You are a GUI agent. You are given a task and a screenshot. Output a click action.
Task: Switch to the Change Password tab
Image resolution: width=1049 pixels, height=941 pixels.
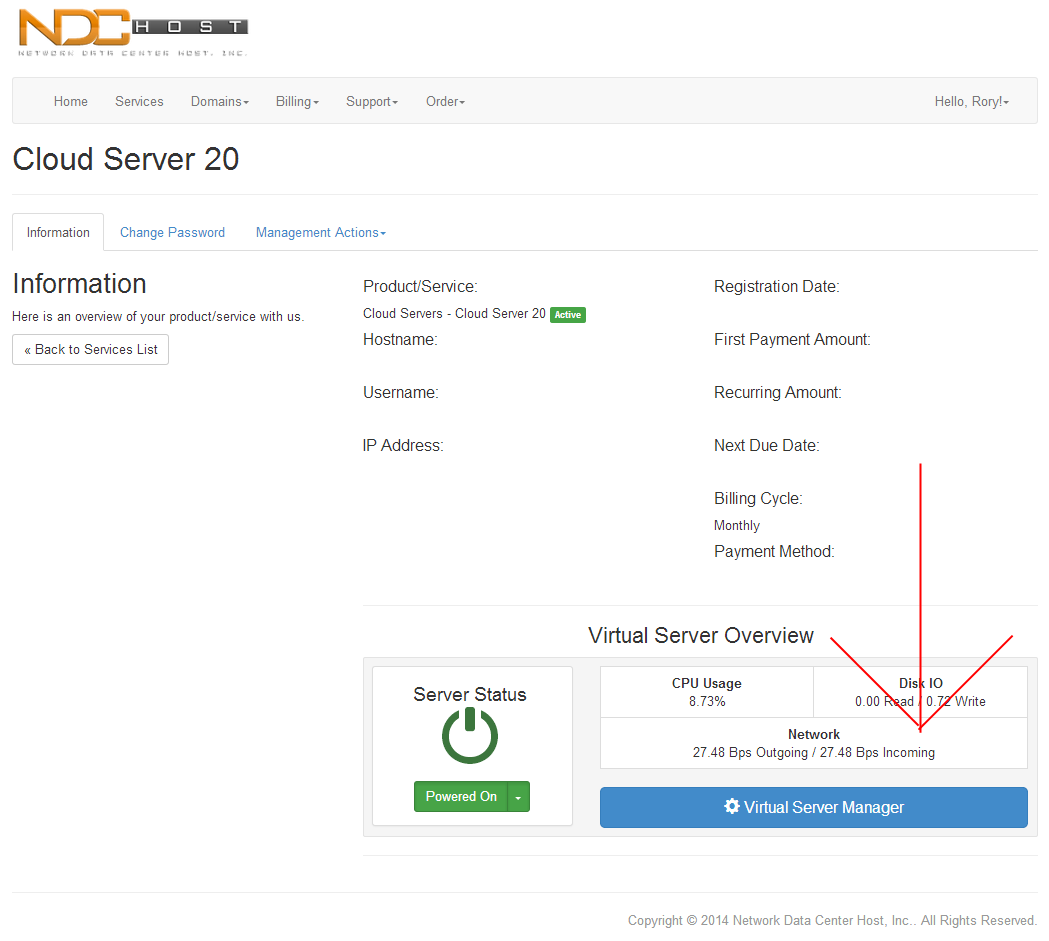point(172,232)
